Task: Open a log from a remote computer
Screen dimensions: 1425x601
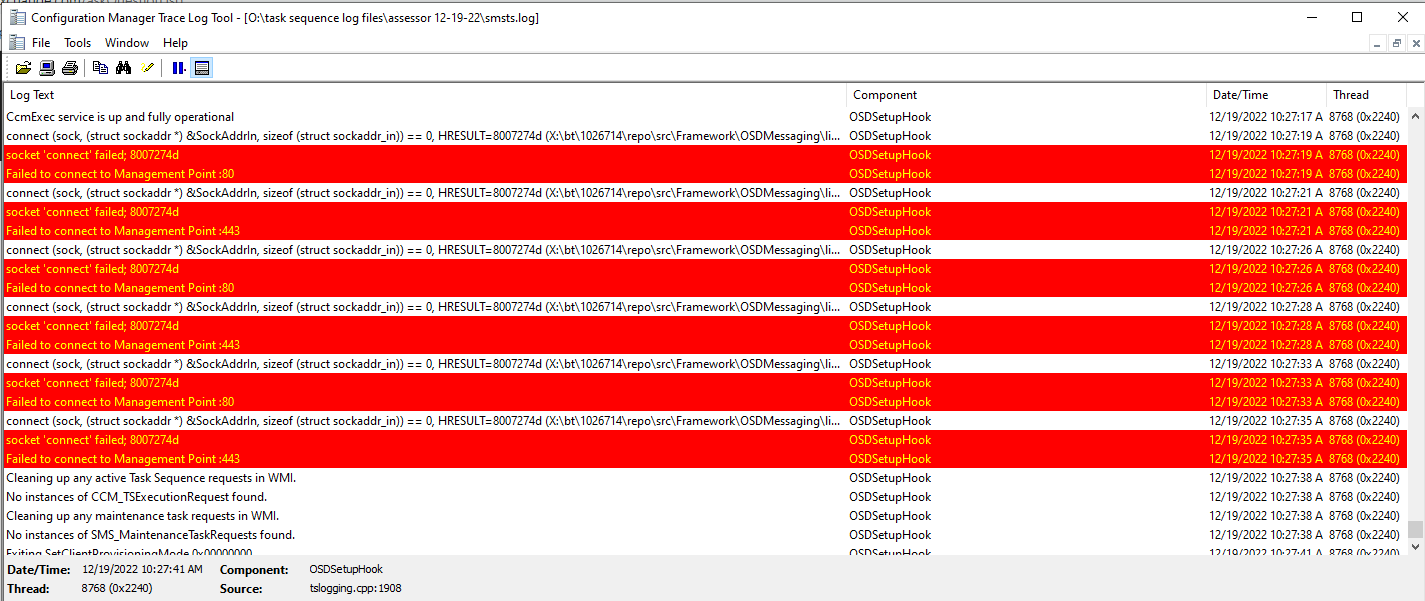Action: click(x=46, y=67)
